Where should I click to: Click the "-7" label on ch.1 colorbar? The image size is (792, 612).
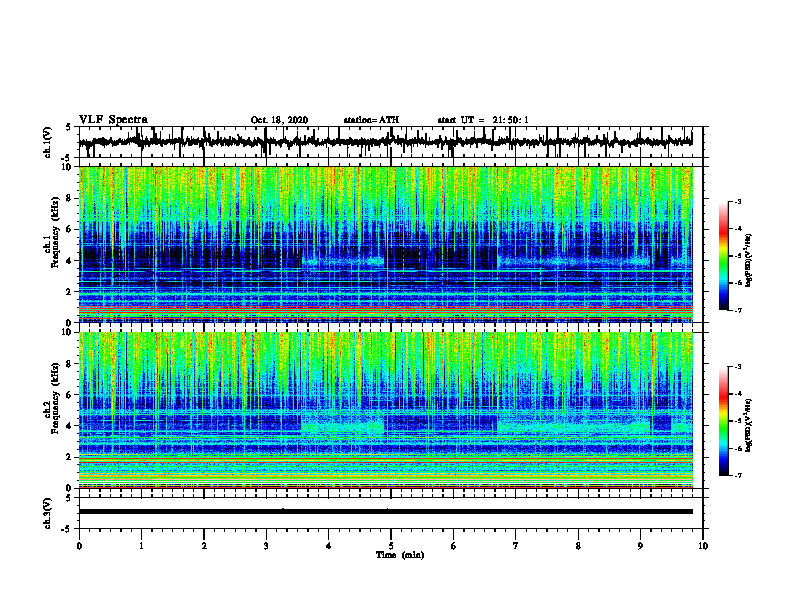[x=738, y=310]
